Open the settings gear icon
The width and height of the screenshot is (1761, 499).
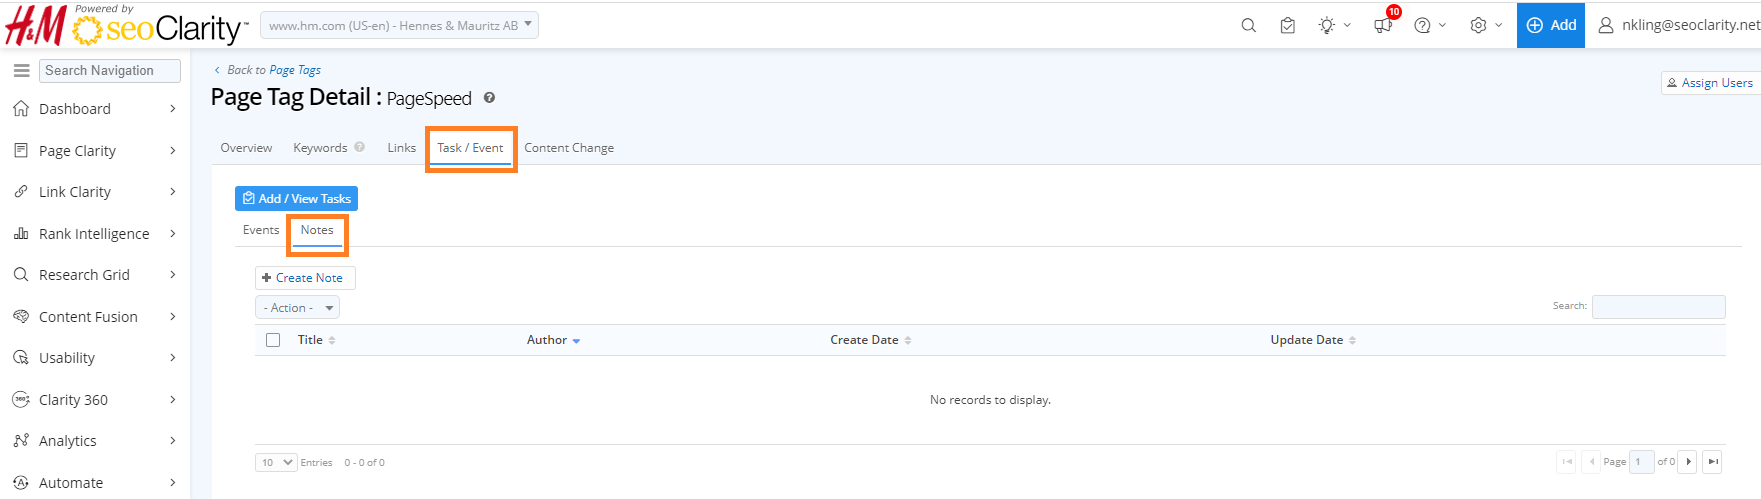(x=1478, y=25)
